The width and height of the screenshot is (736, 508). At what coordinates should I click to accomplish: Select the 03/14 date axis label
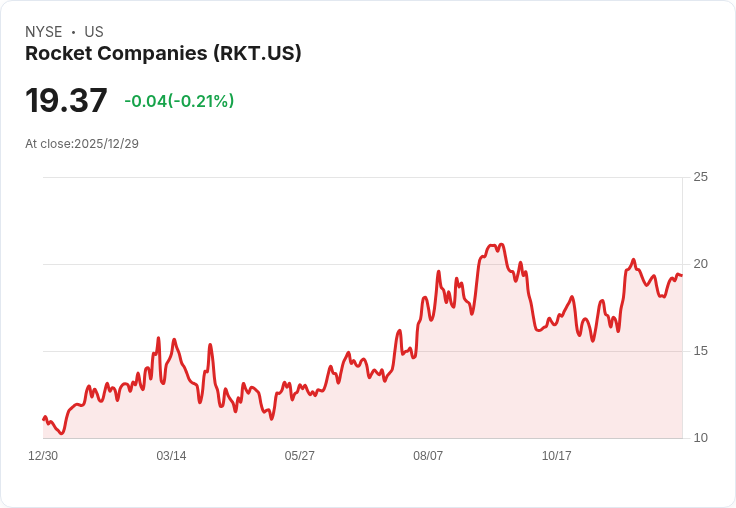(171, 455)
